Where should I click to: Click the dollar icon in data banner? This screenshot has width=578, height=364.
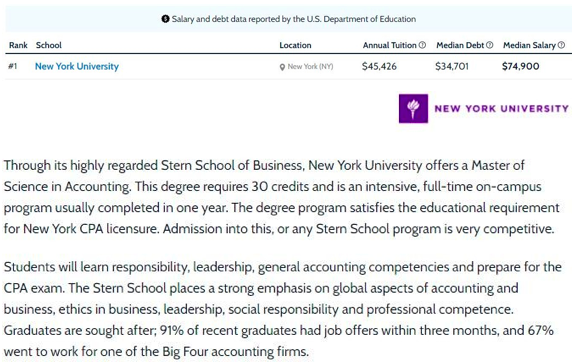[x=166, y=19]
